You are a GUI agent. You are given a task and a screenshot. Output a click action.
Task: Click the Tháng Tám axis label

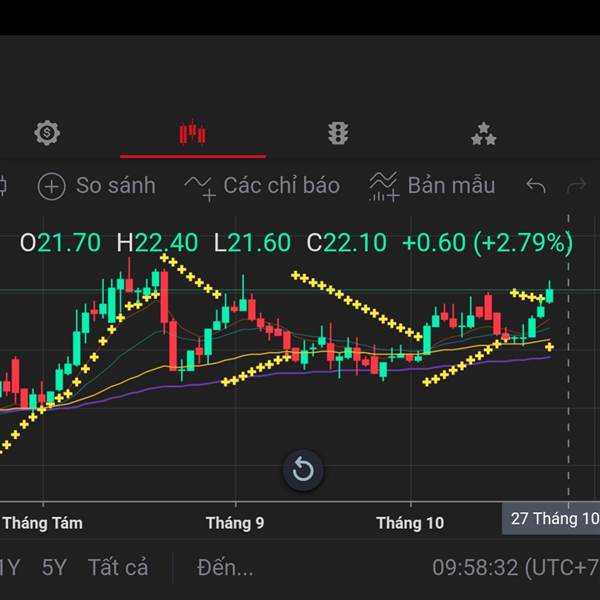[x=43, y=523]
